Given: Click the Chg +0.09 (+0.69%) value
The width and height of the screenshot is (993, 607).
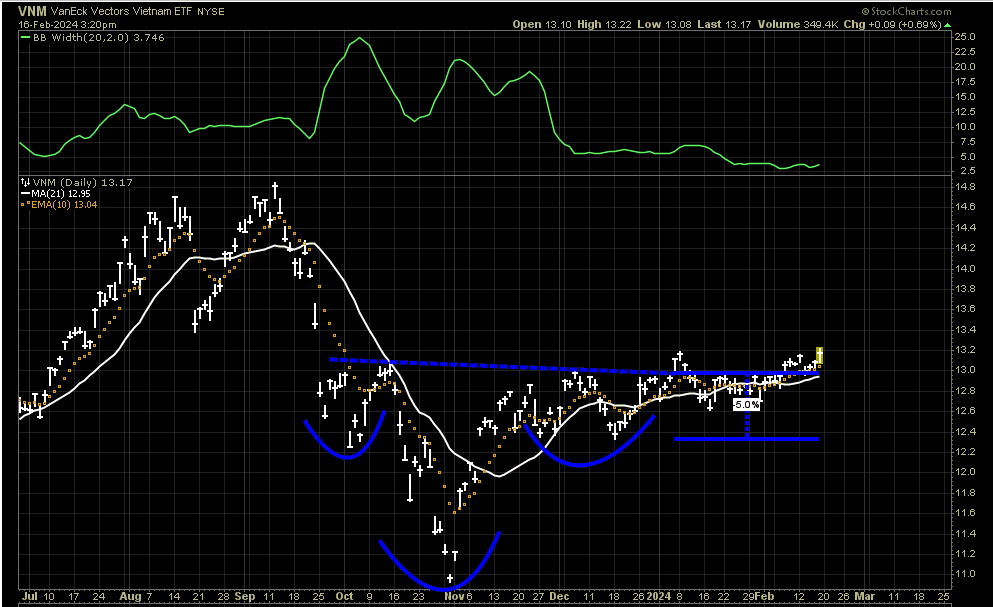Looking at the screenshot, I should click(x=893, y=24).
